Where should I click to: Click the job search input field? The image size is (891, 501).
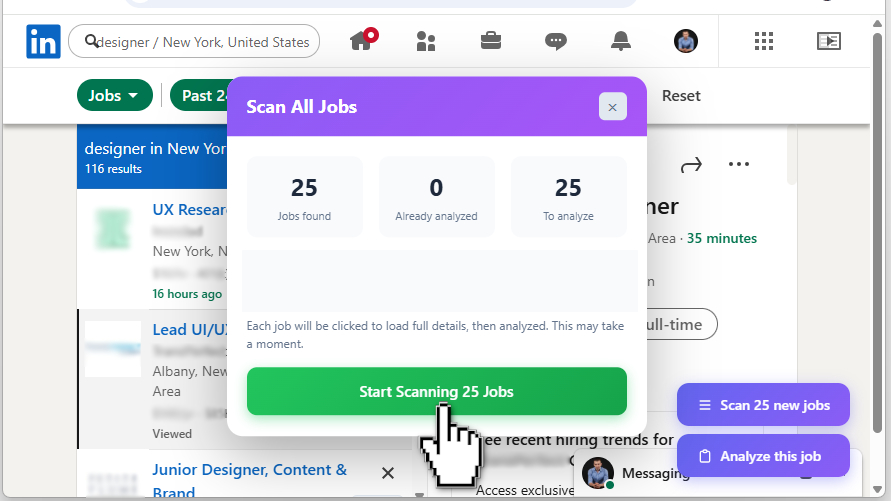pos(200,42)
